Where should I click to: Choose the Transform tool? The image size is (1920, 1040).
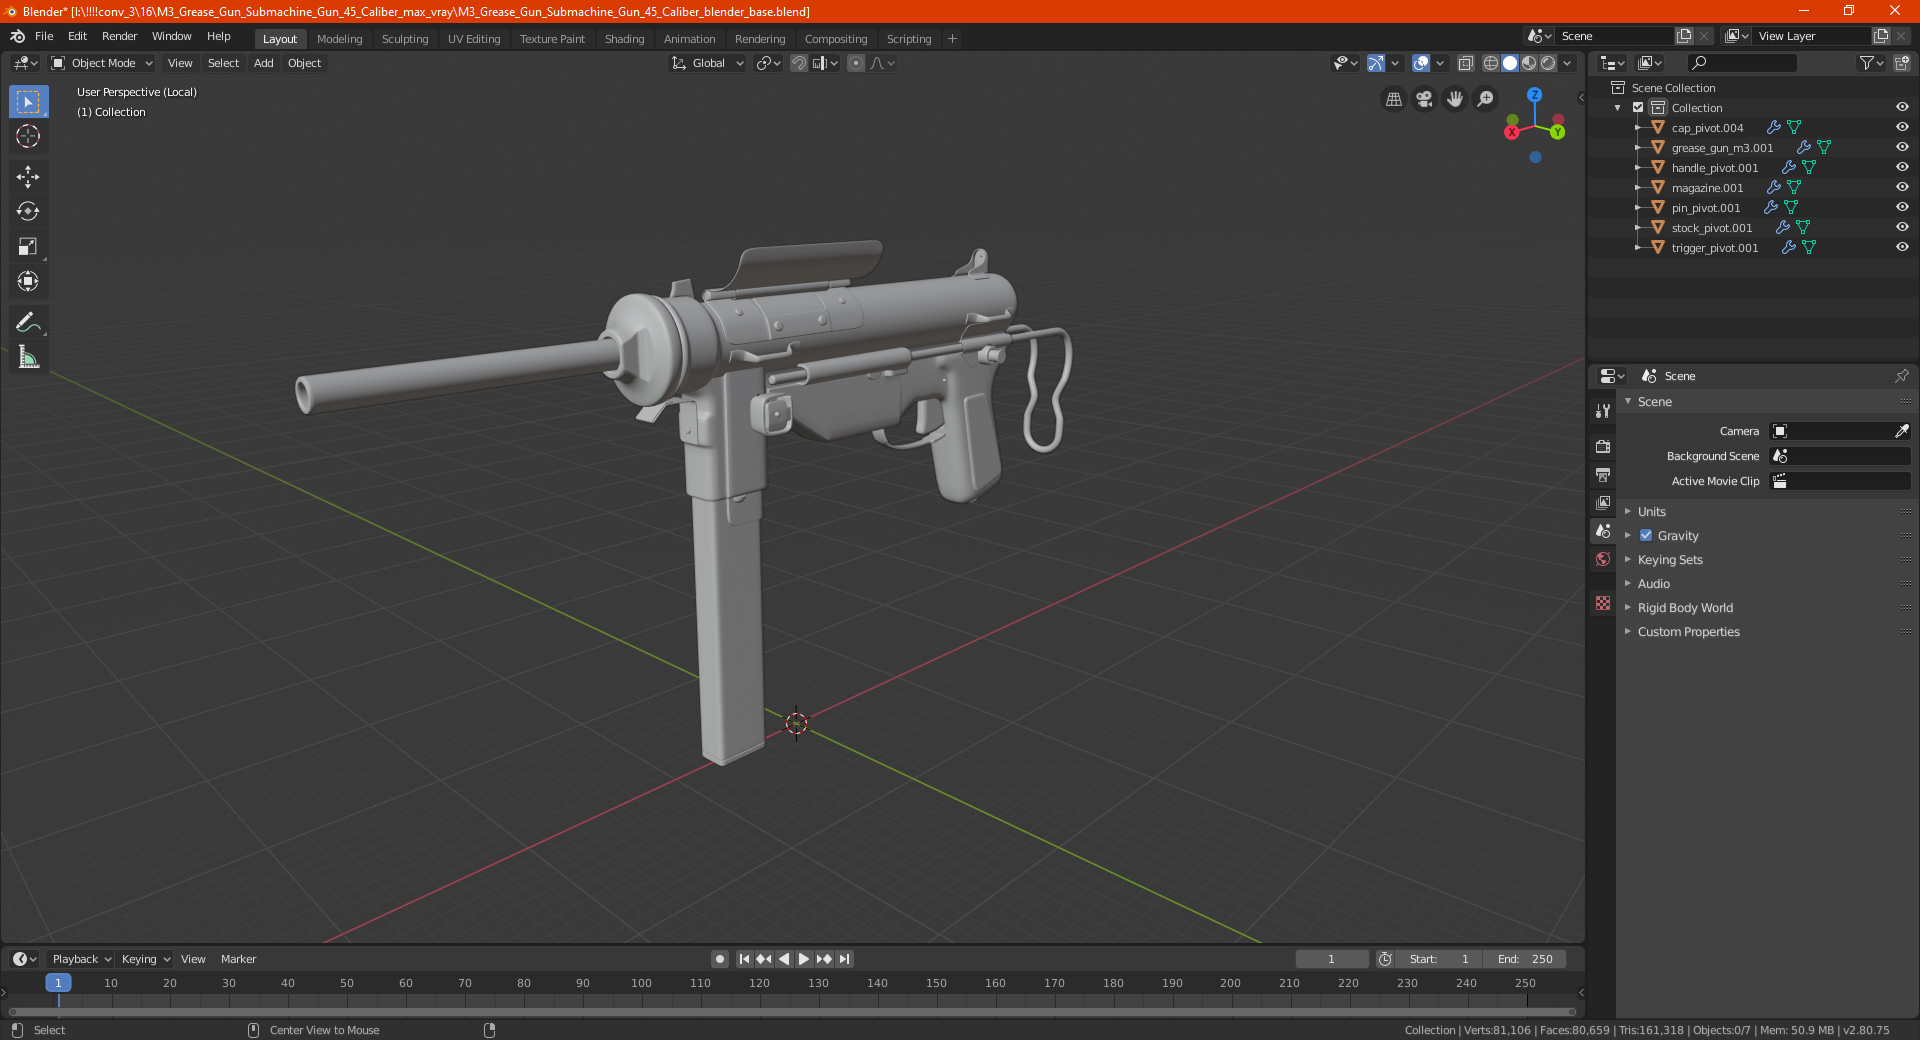28,281
